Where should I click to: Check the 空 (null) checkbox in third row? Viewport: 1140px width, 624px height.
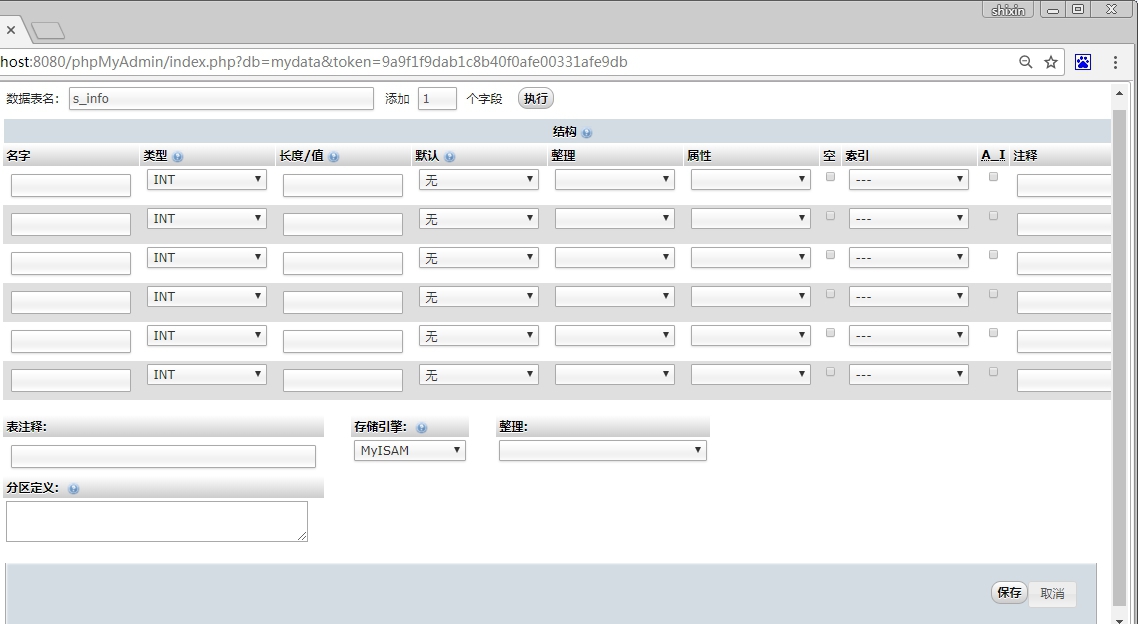point(830,255)
